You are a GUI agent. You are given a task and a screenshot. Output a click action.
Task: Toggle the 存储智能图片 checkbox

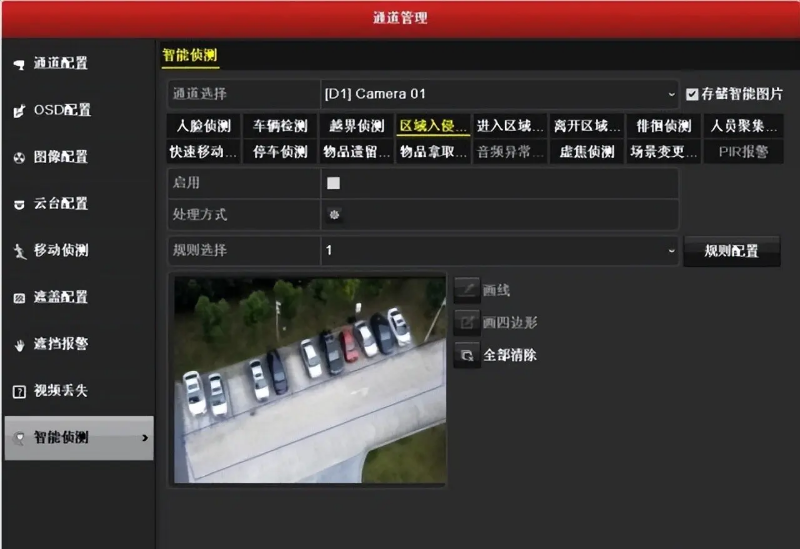[x=692, y=94]
